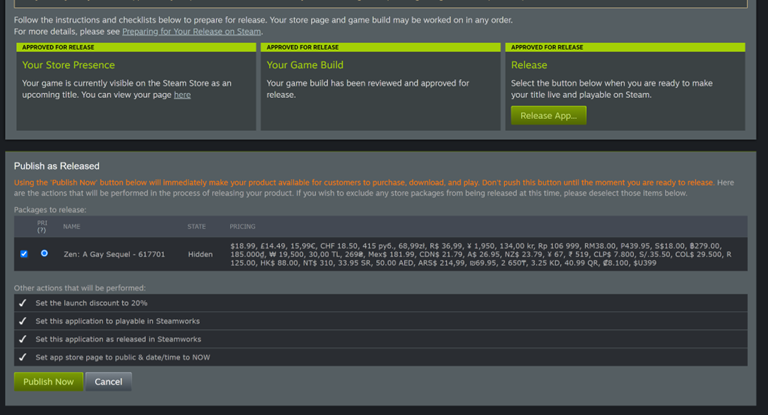Click the pricing list starting with $18.99

481,254
